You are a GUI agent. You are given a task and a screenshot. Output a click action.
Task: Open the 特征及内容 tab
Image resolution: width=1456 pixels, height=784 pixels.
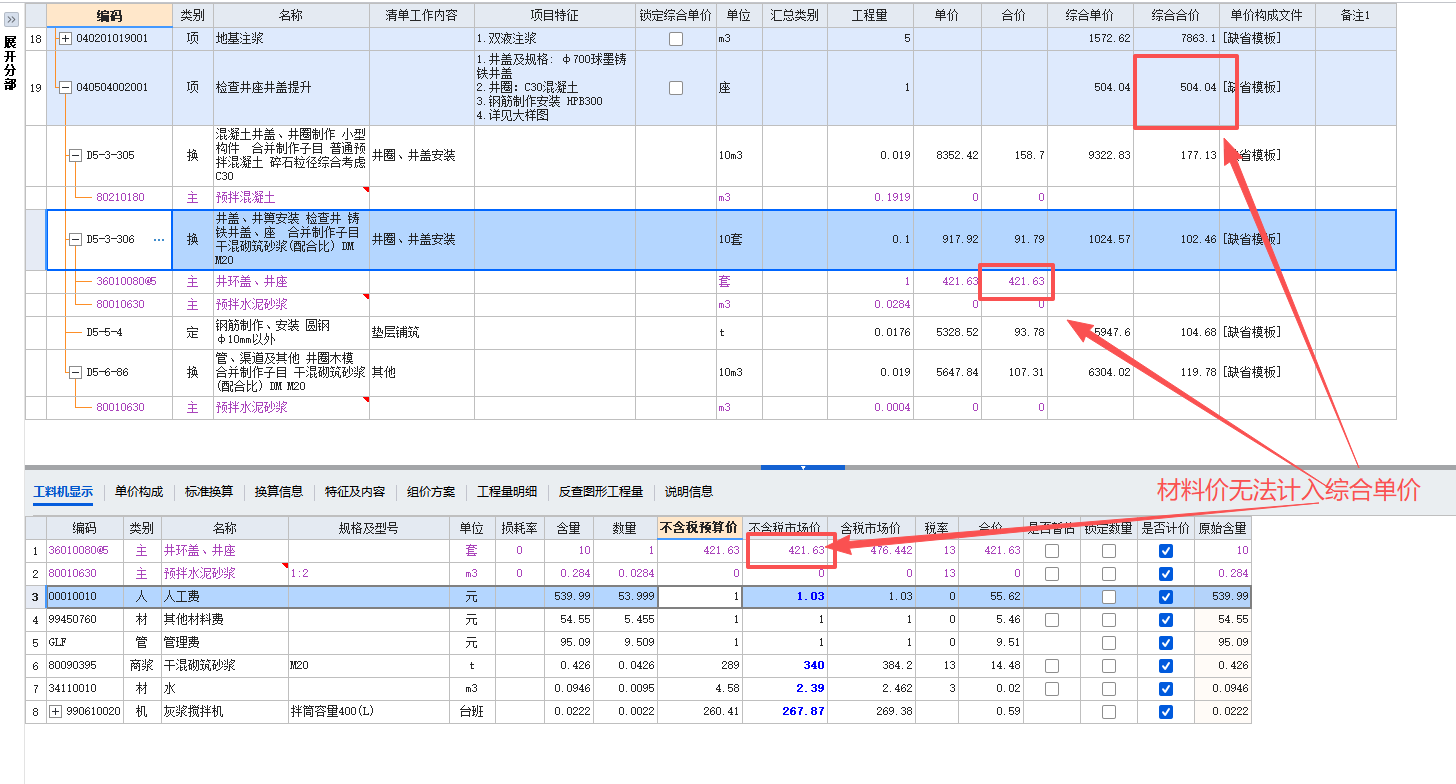tap(355, 492)
